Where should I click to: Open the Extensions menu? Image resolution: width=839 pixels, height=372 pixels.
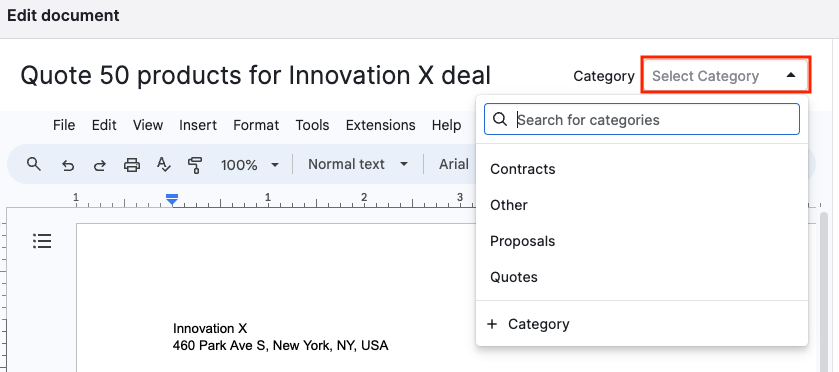tap(380, 125)
